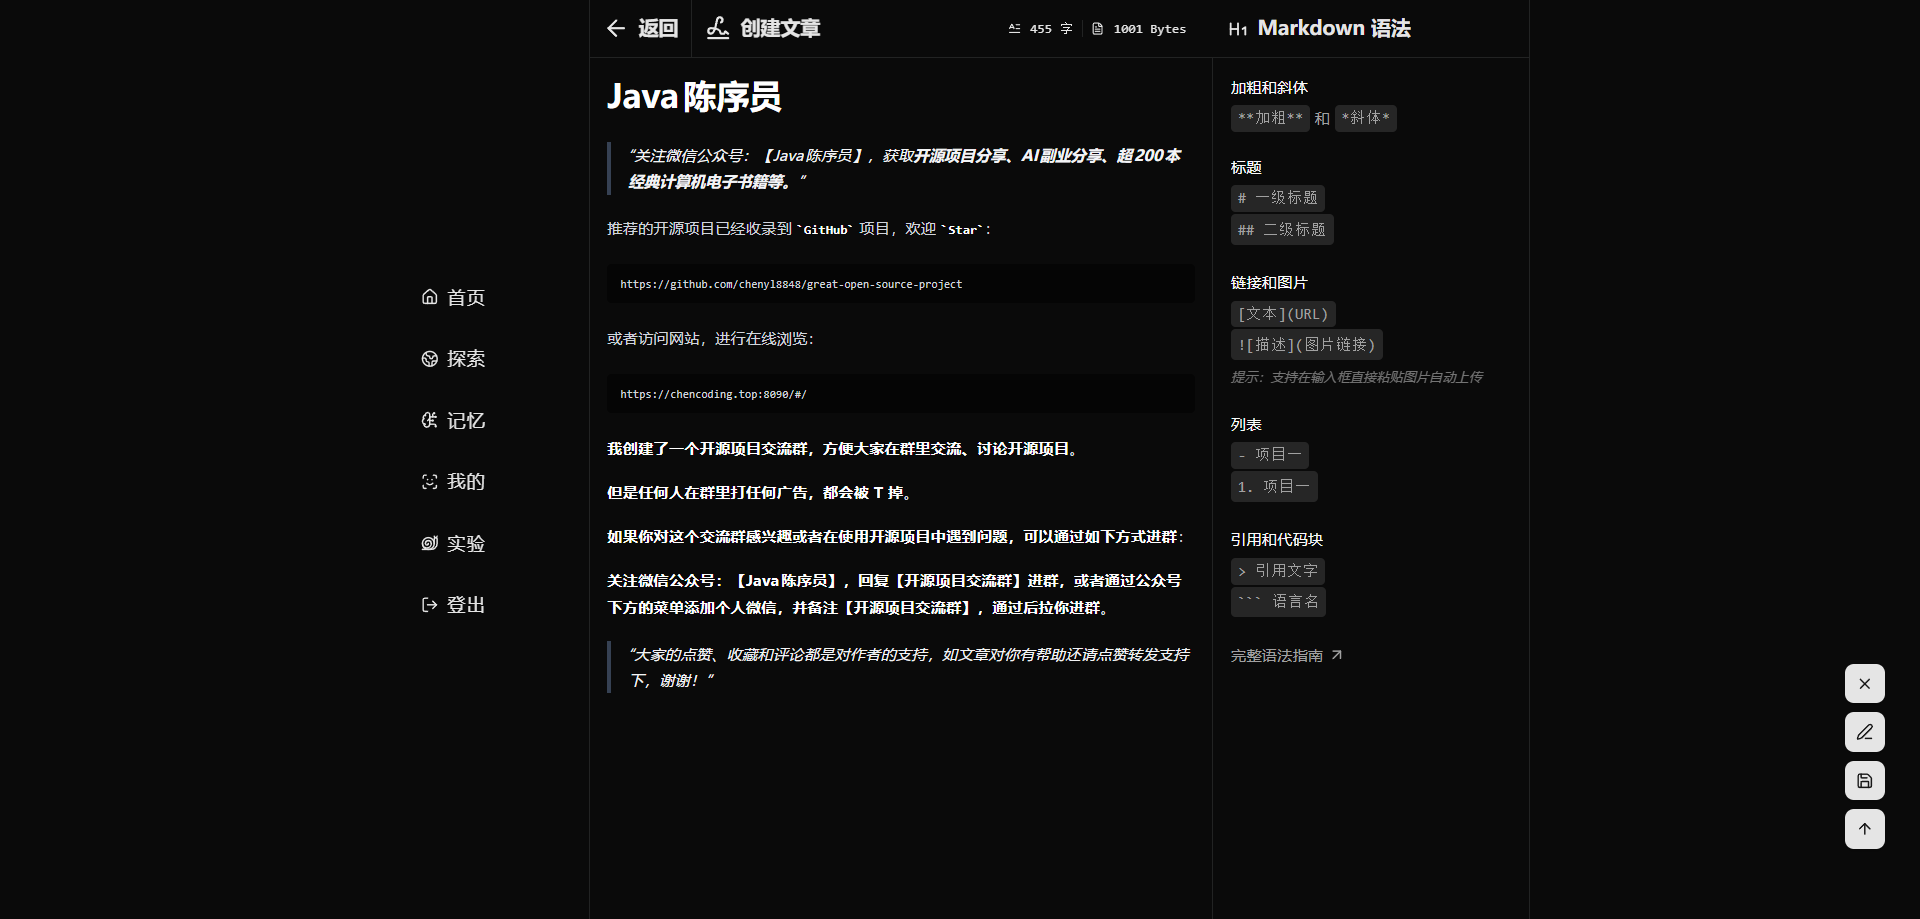The image size is (1920, 919).
Task: Click the **加粗** syntax chip
Action: pyautogui.click(x=1270, y=118)
